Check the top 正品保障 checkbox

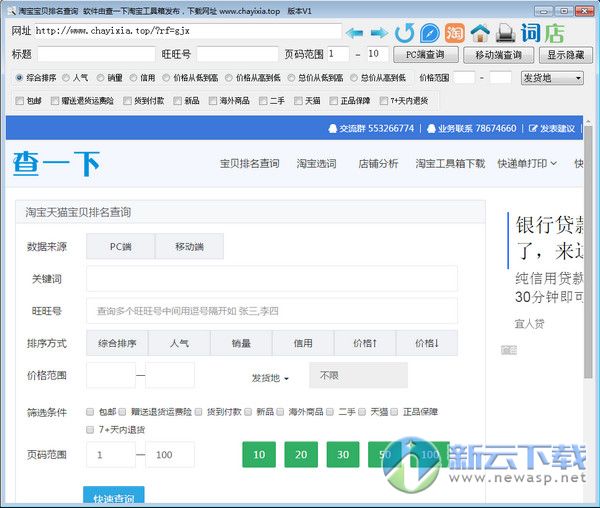tap(334, 101)
